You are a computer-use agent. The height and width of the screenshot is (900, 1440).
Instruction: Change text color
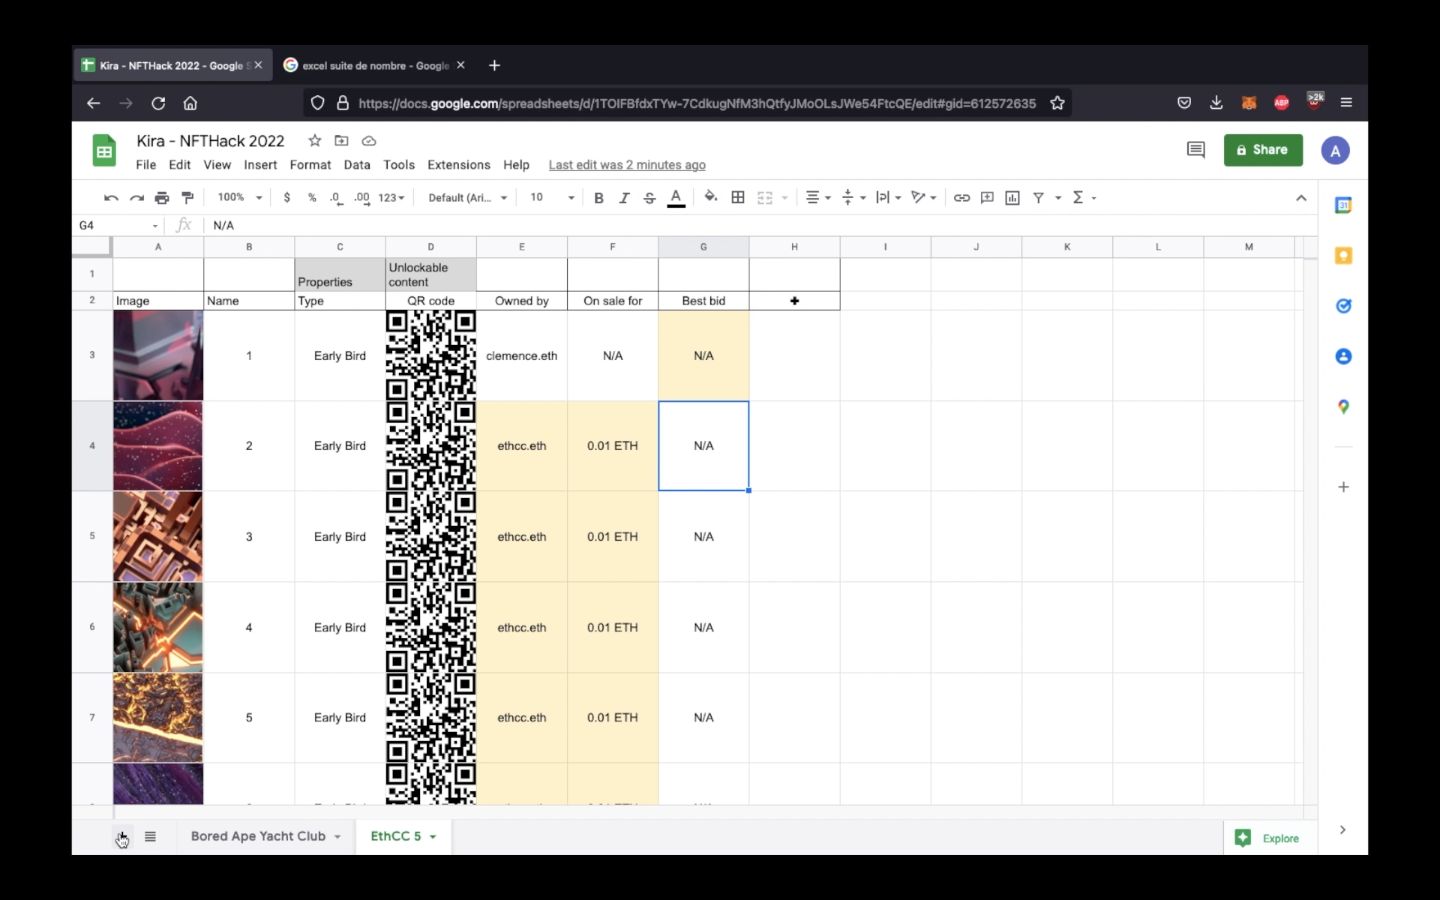pyautogui.click(x=676, y=198)
